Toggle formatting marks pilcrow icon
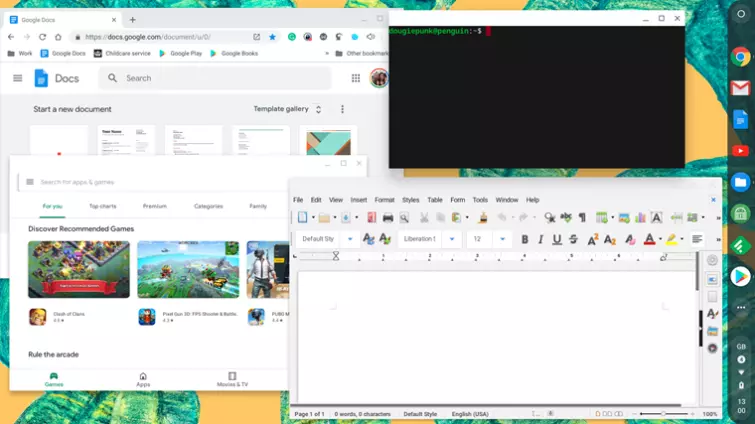 coord(581,217)
